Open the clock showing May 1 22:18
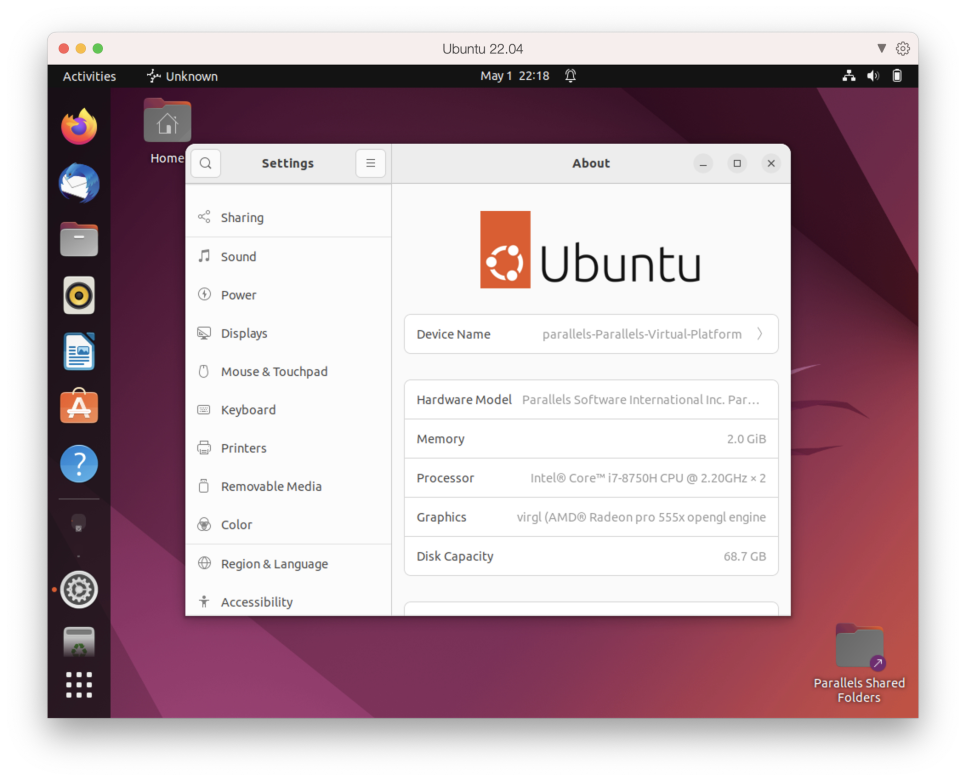Viewport: 966px width, 781px height. point(514,76)
